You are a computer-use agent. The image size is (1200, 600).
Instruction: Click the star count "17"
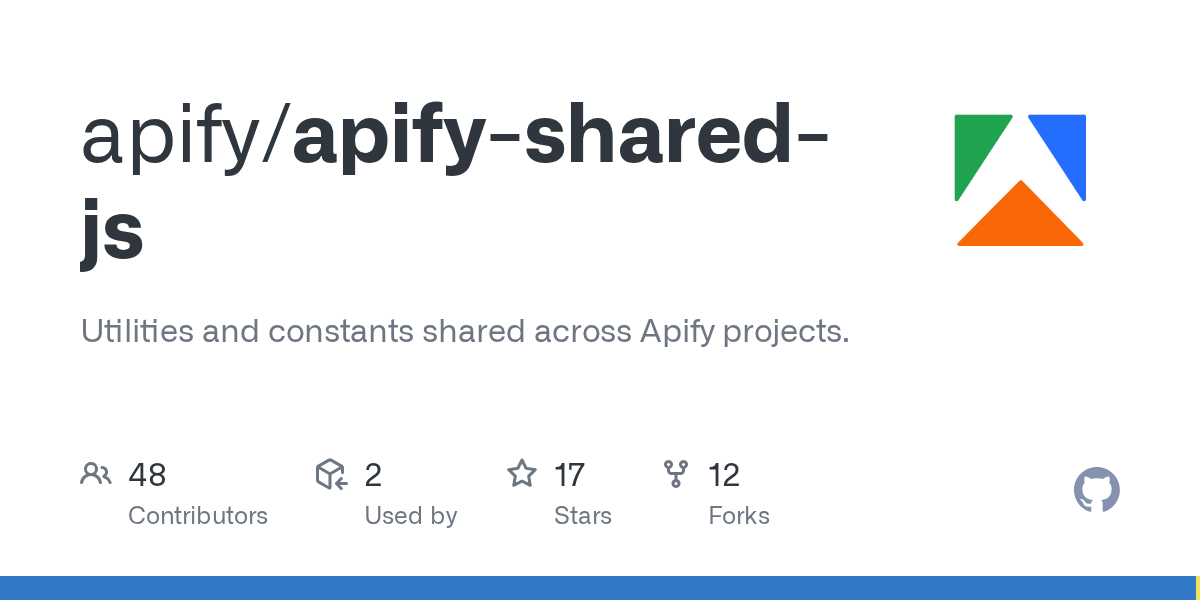[569, 474]
